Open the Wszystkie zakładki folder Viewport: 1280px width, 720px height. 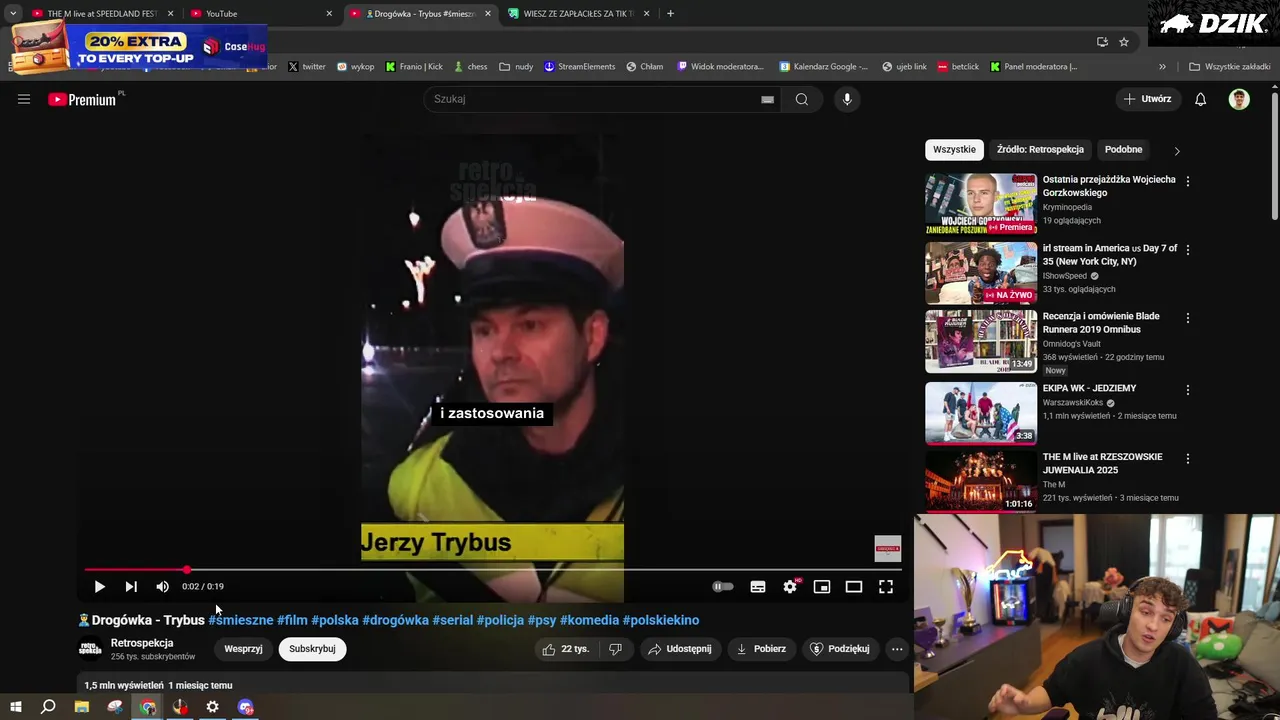click(1230, 67)
